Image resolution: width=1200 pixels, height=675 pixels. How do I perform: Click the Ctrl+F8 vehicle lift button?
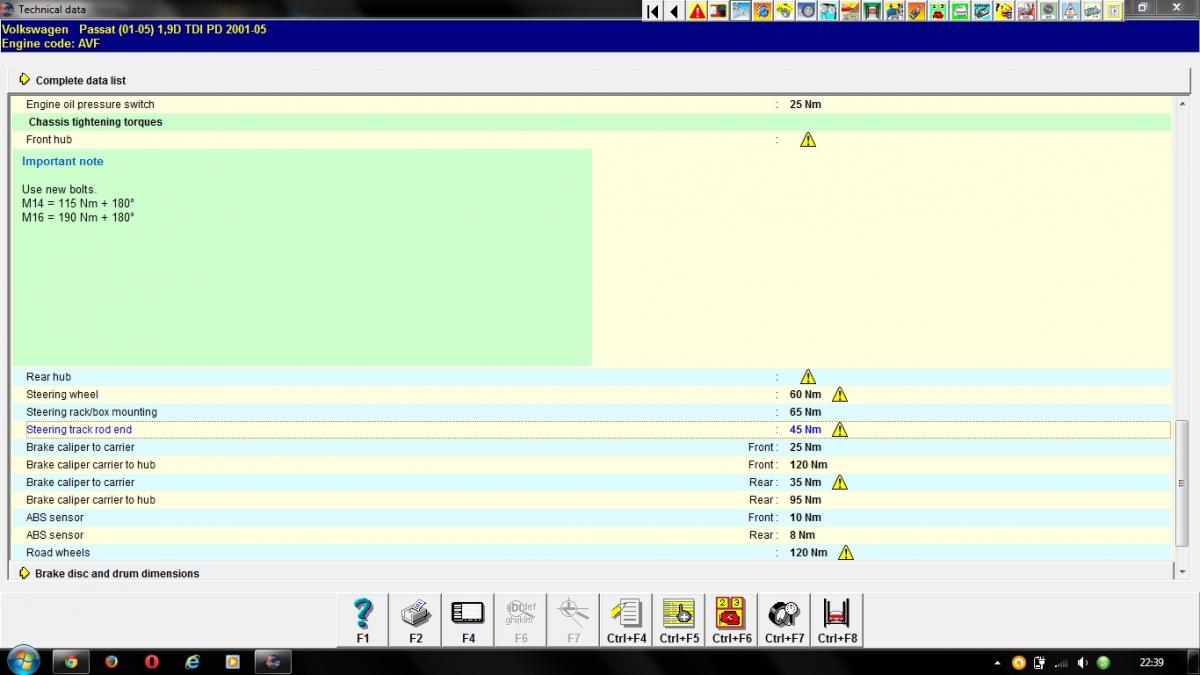(837, 619)
